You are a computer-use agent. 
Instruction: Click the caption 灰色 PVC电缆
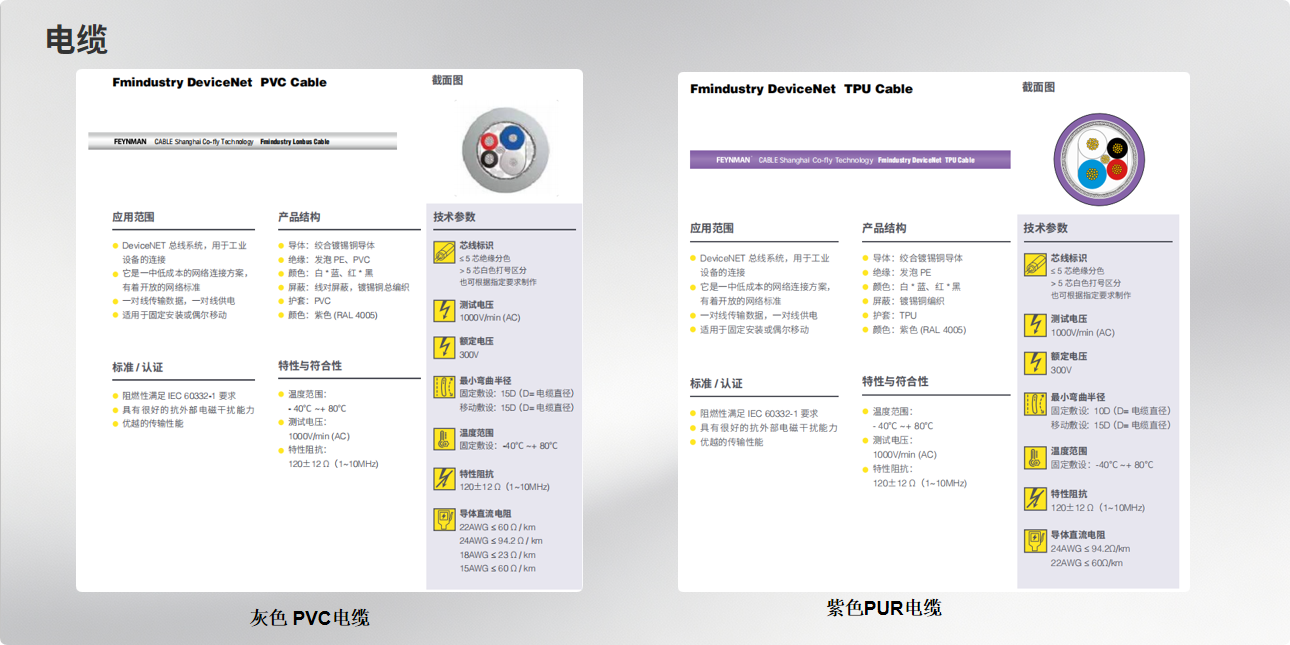(x=310, y=618)
